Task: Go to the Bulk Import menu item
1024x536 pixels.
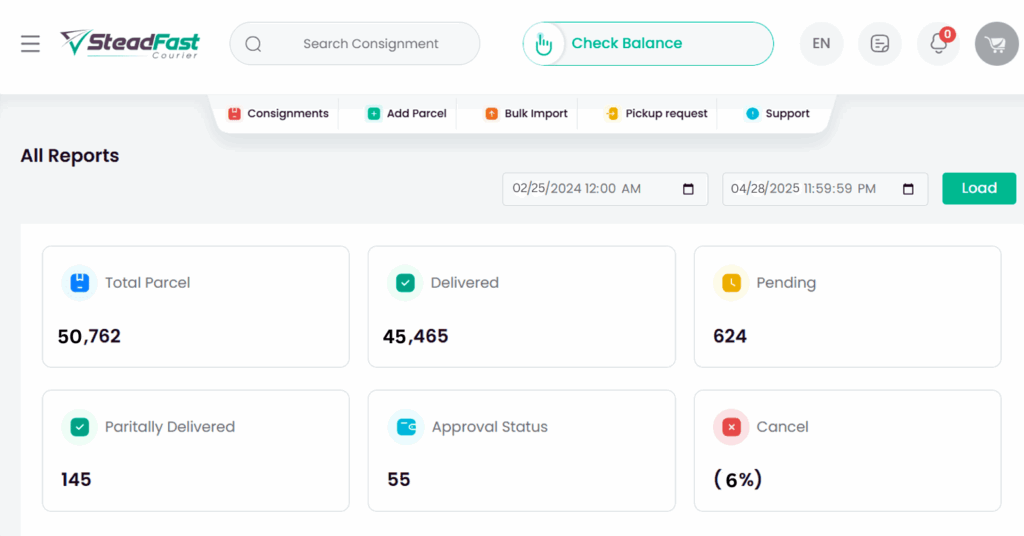Action: [526, 114]
